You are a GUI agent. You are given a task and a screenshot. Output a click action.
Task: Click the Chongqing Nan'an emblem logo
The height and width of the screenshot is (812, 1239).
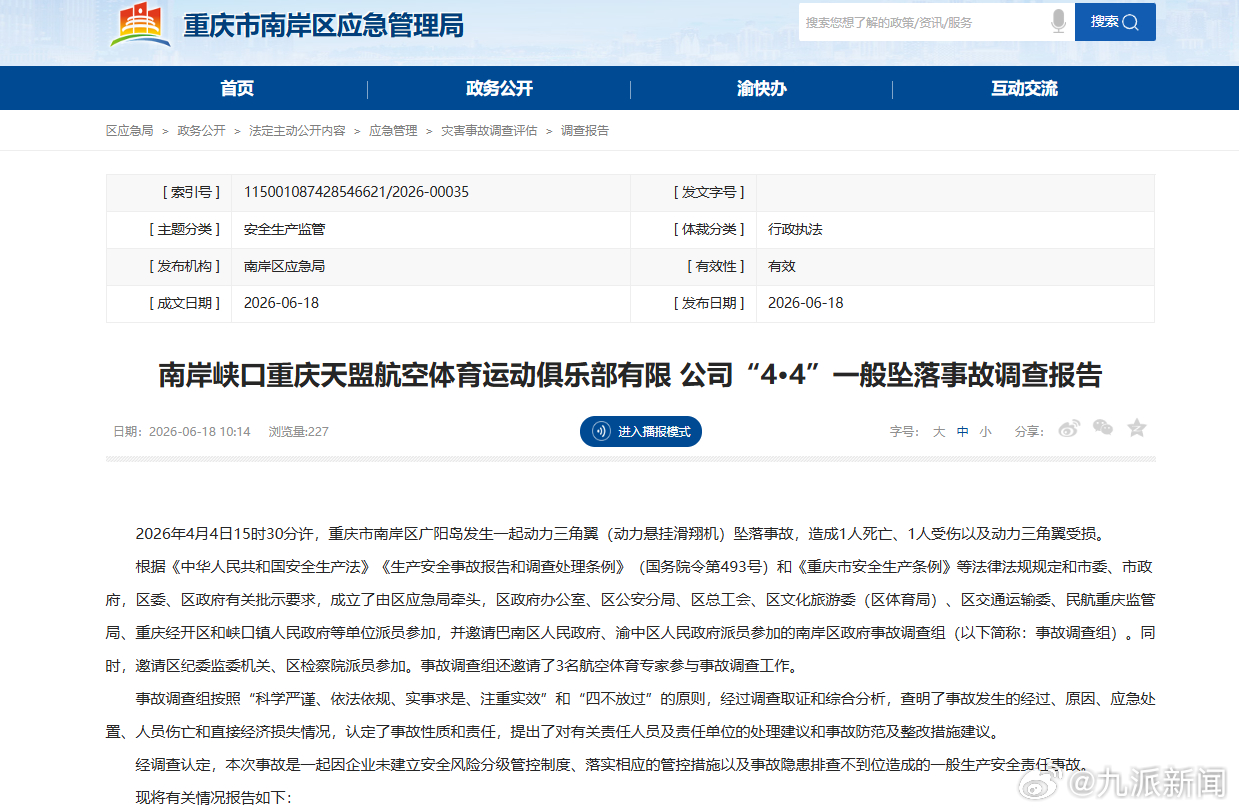[140, 27]
